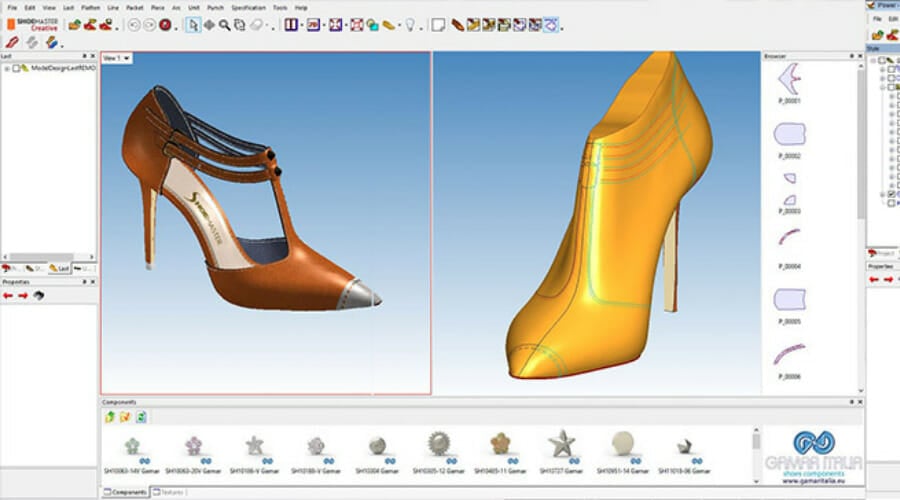Select piece thumbnail P_00004 in Browser
Viewport: 900px width, 500px height.
pyautogui.click(x=789, y=237)
